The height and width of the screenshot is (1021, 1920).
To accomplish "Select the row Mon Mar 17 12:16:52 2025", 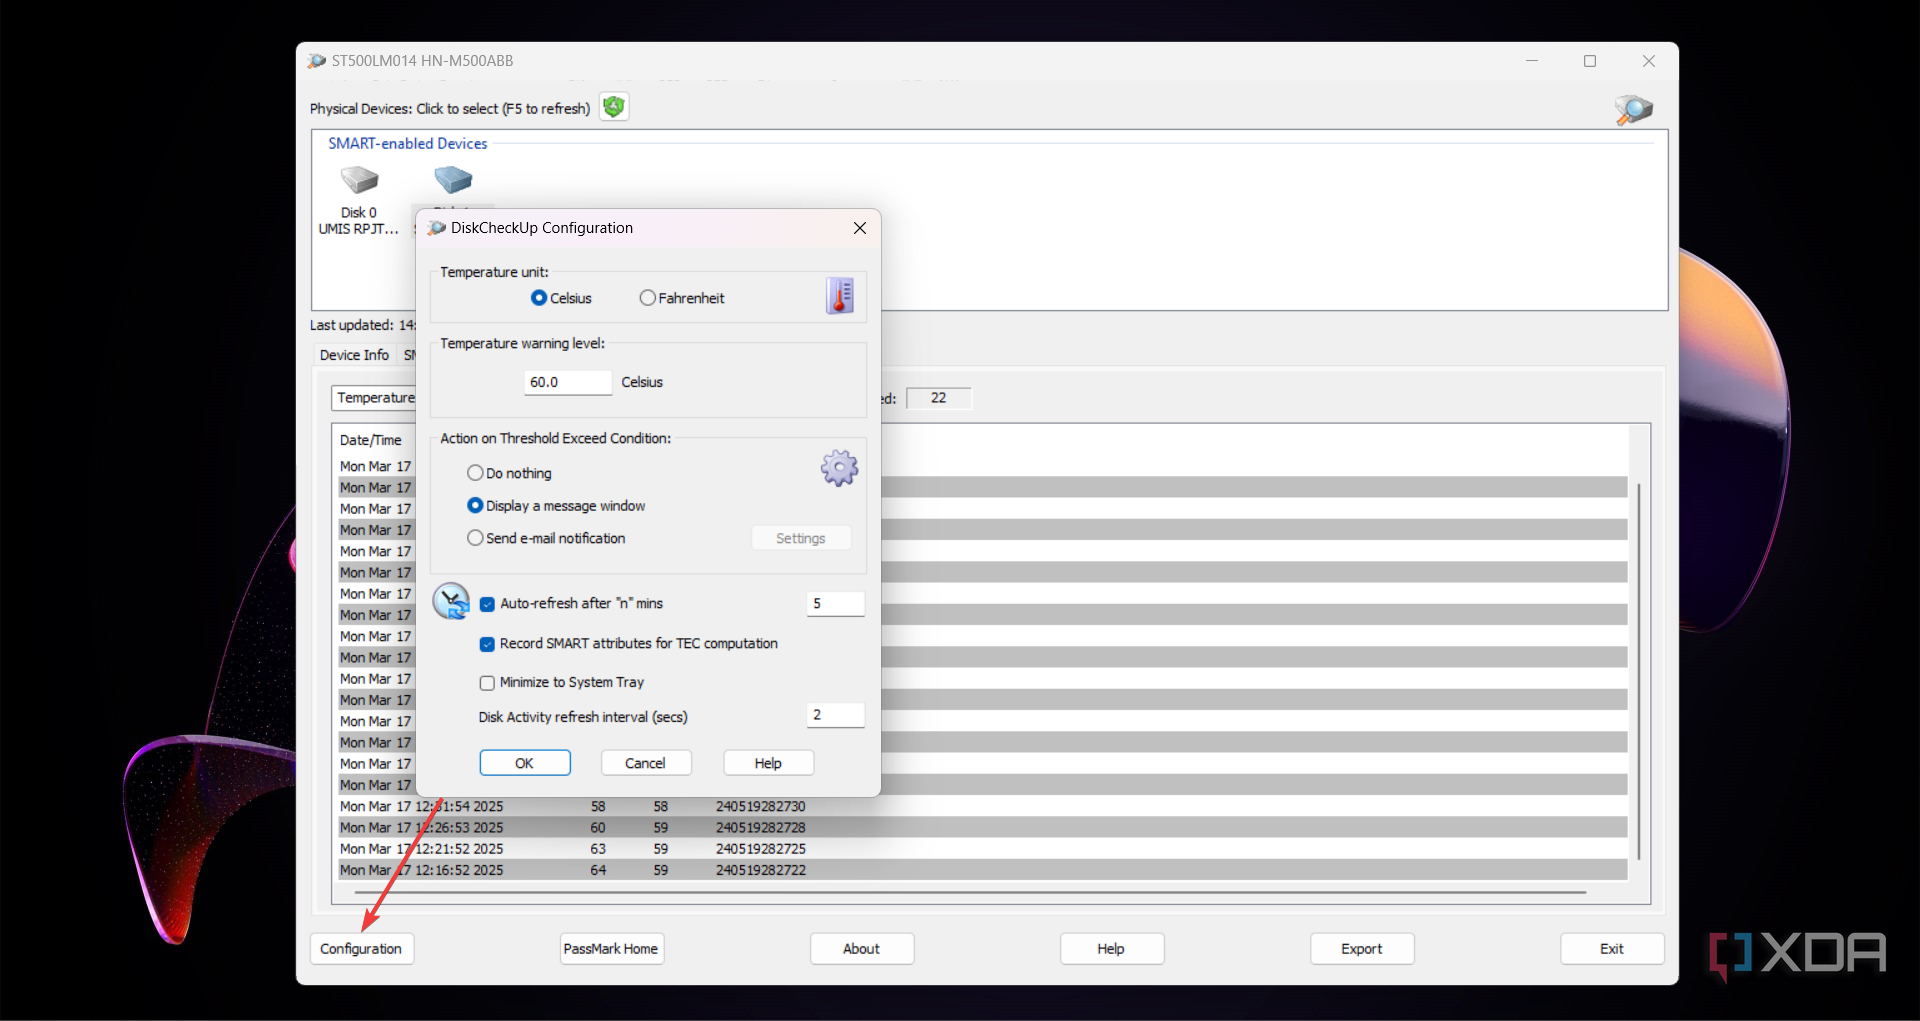I will [x=983, y=870].
